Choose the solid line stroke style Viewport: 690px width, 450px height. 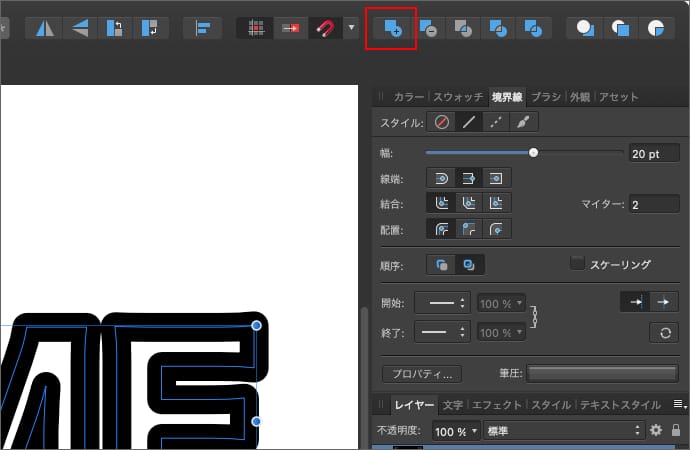(468, 123)
